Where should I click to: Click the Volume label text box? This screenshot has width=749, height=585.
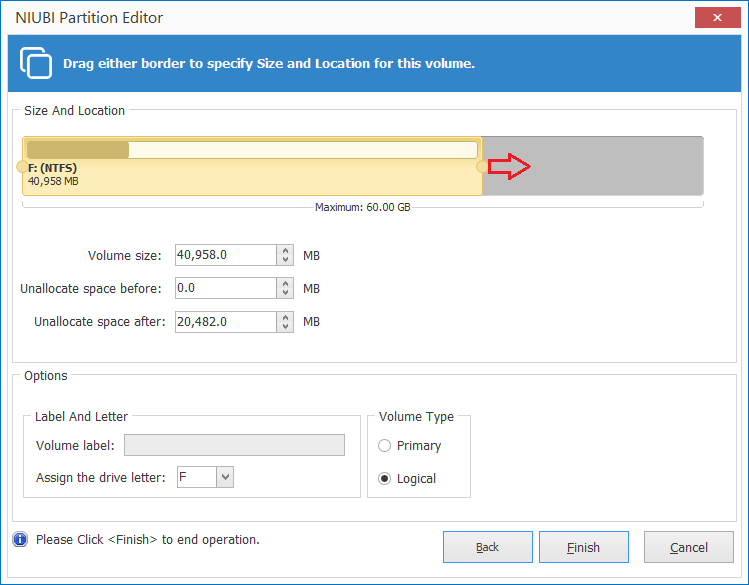point(234,445)
